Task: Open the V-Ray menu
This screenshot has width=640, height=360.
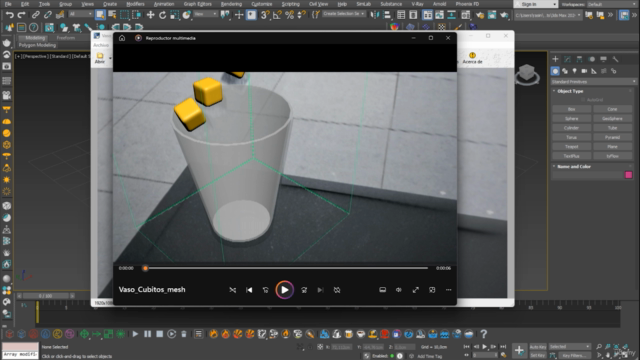Action: 417,4
